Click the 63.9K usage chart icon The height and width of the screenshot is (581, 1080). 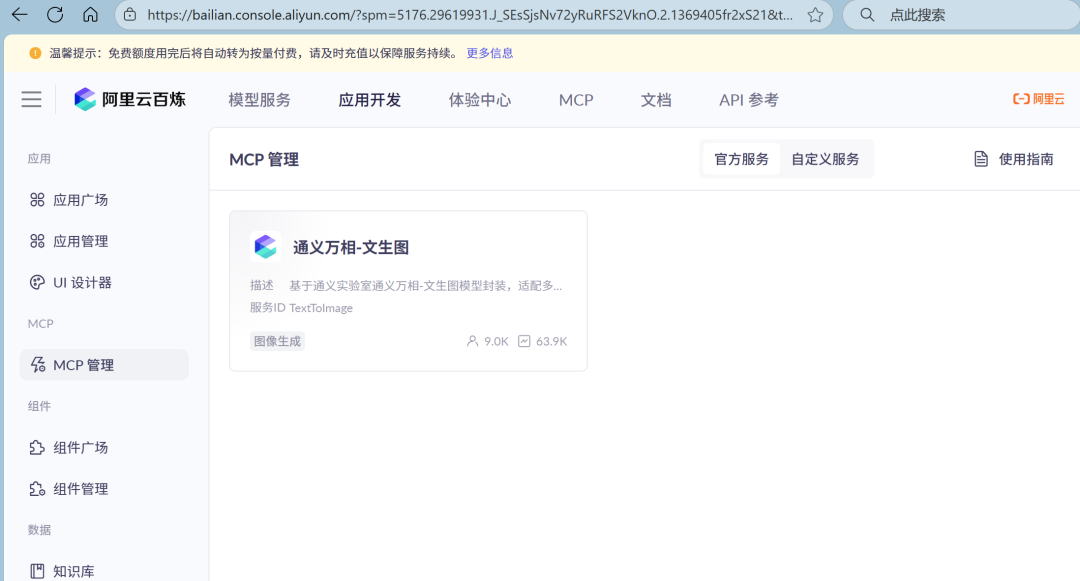click(524, 341)
